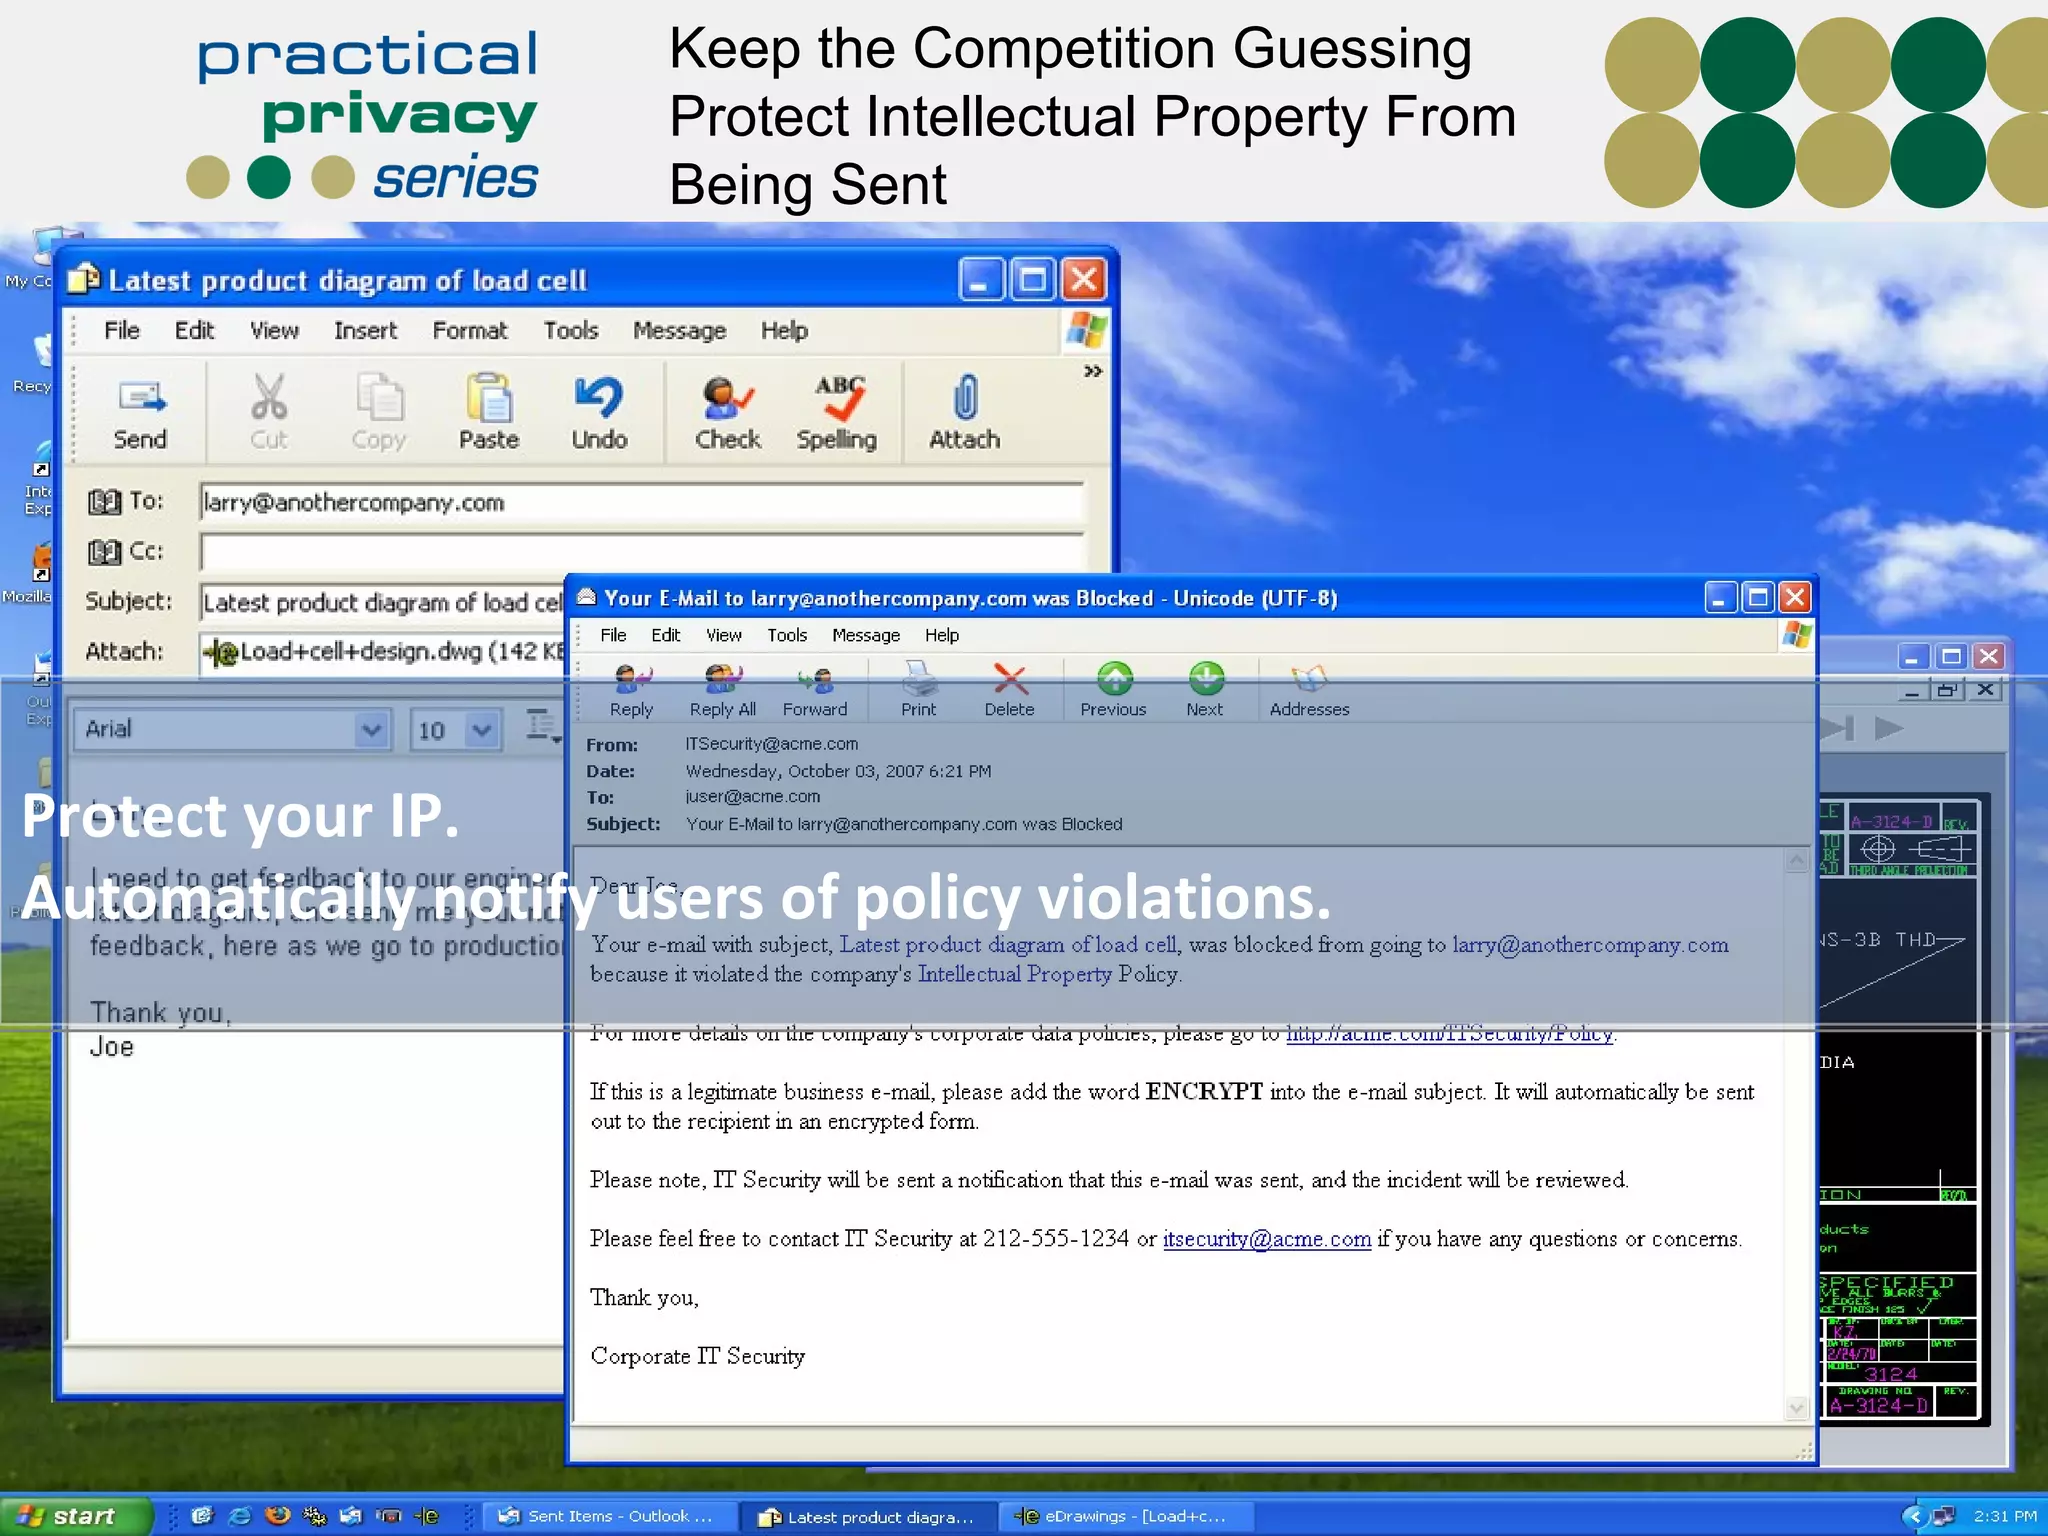The height and width of the screenshot is (1536, 2048).
Task: Click itsecurity@acme.com email link
Action: 1266,1239
